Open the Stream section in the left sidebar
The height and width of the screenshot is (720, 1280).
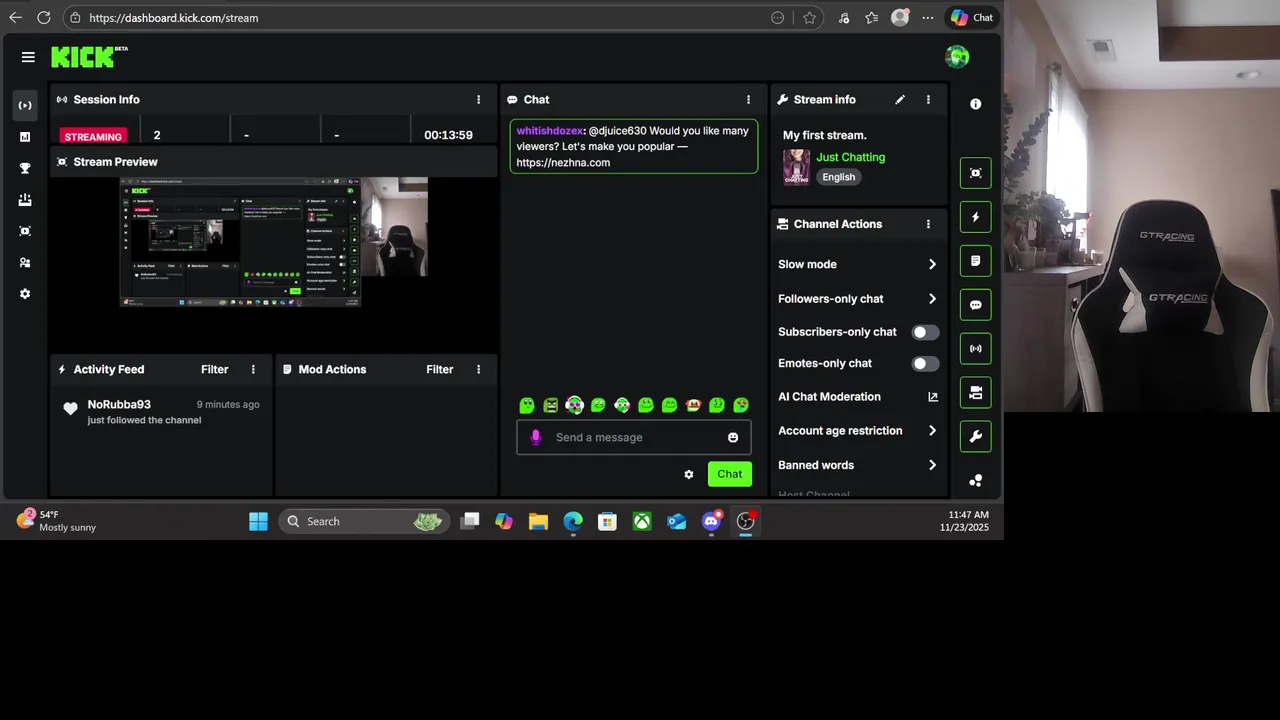tap(25, 105)
